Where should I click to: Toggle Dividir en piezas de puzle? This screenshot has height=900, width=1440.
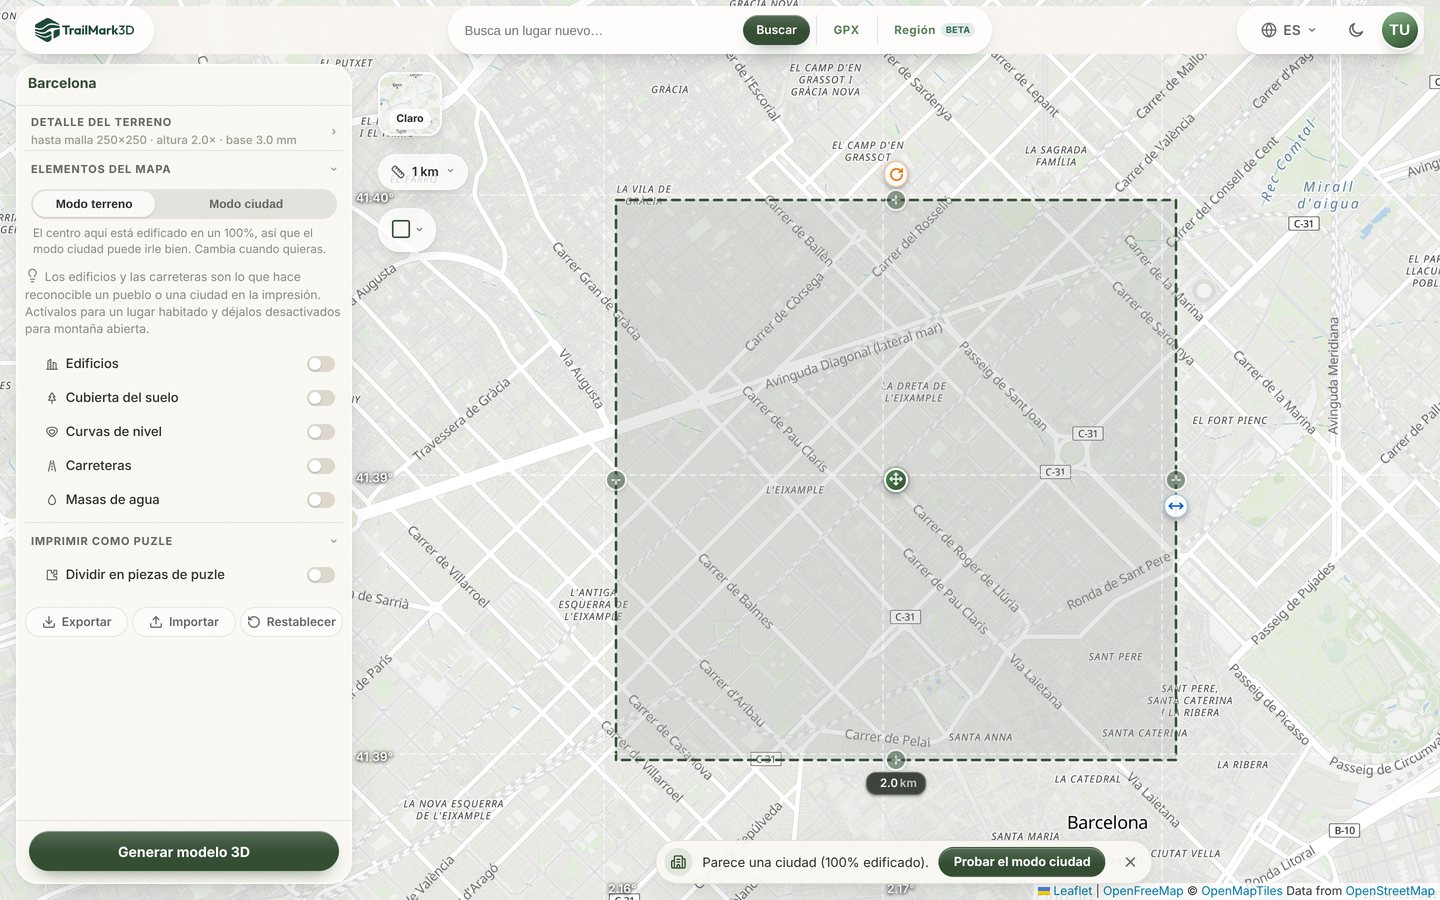point(321,575)
